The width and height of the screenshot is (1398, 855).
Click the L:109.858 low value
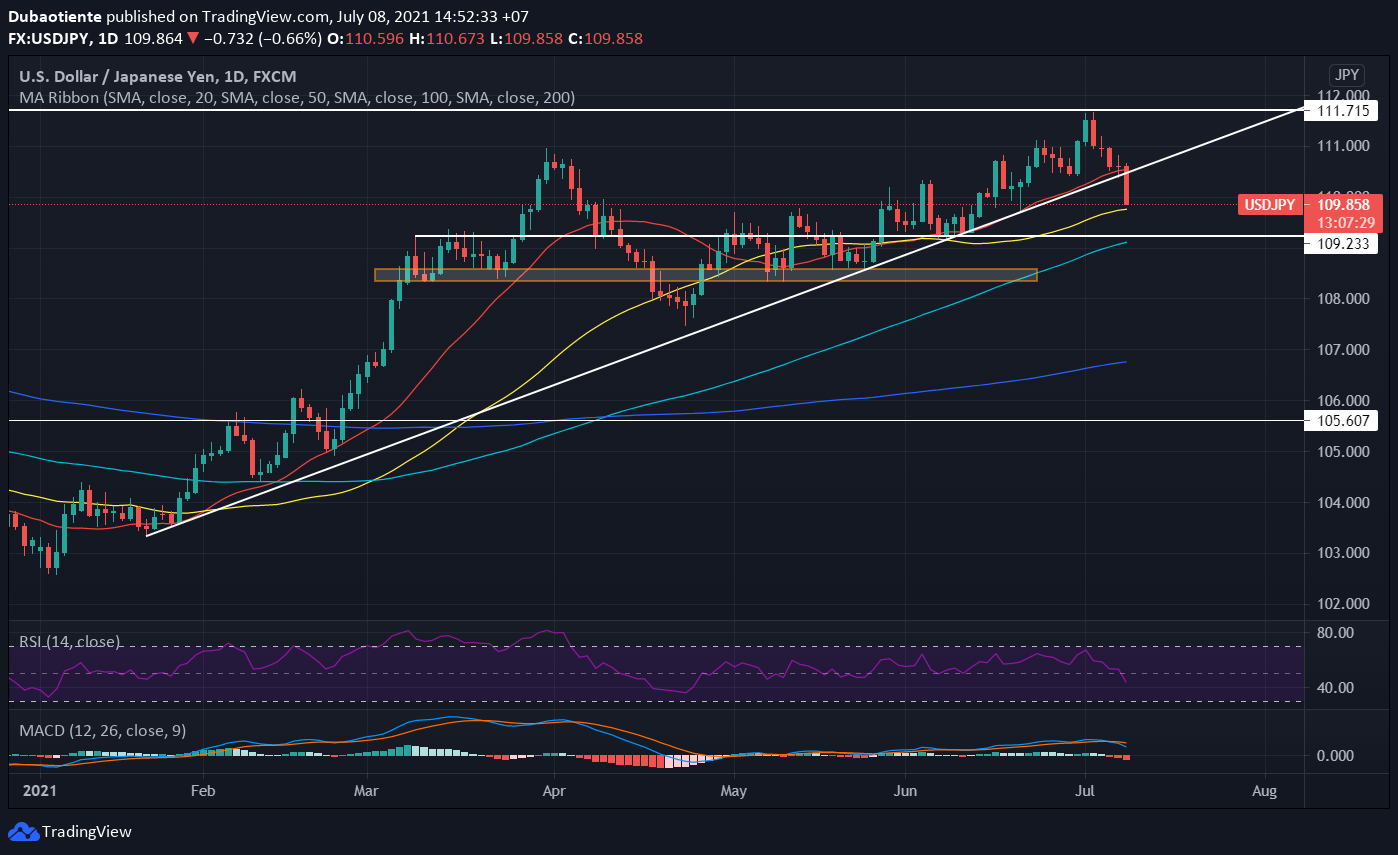[x=526, y=39]
